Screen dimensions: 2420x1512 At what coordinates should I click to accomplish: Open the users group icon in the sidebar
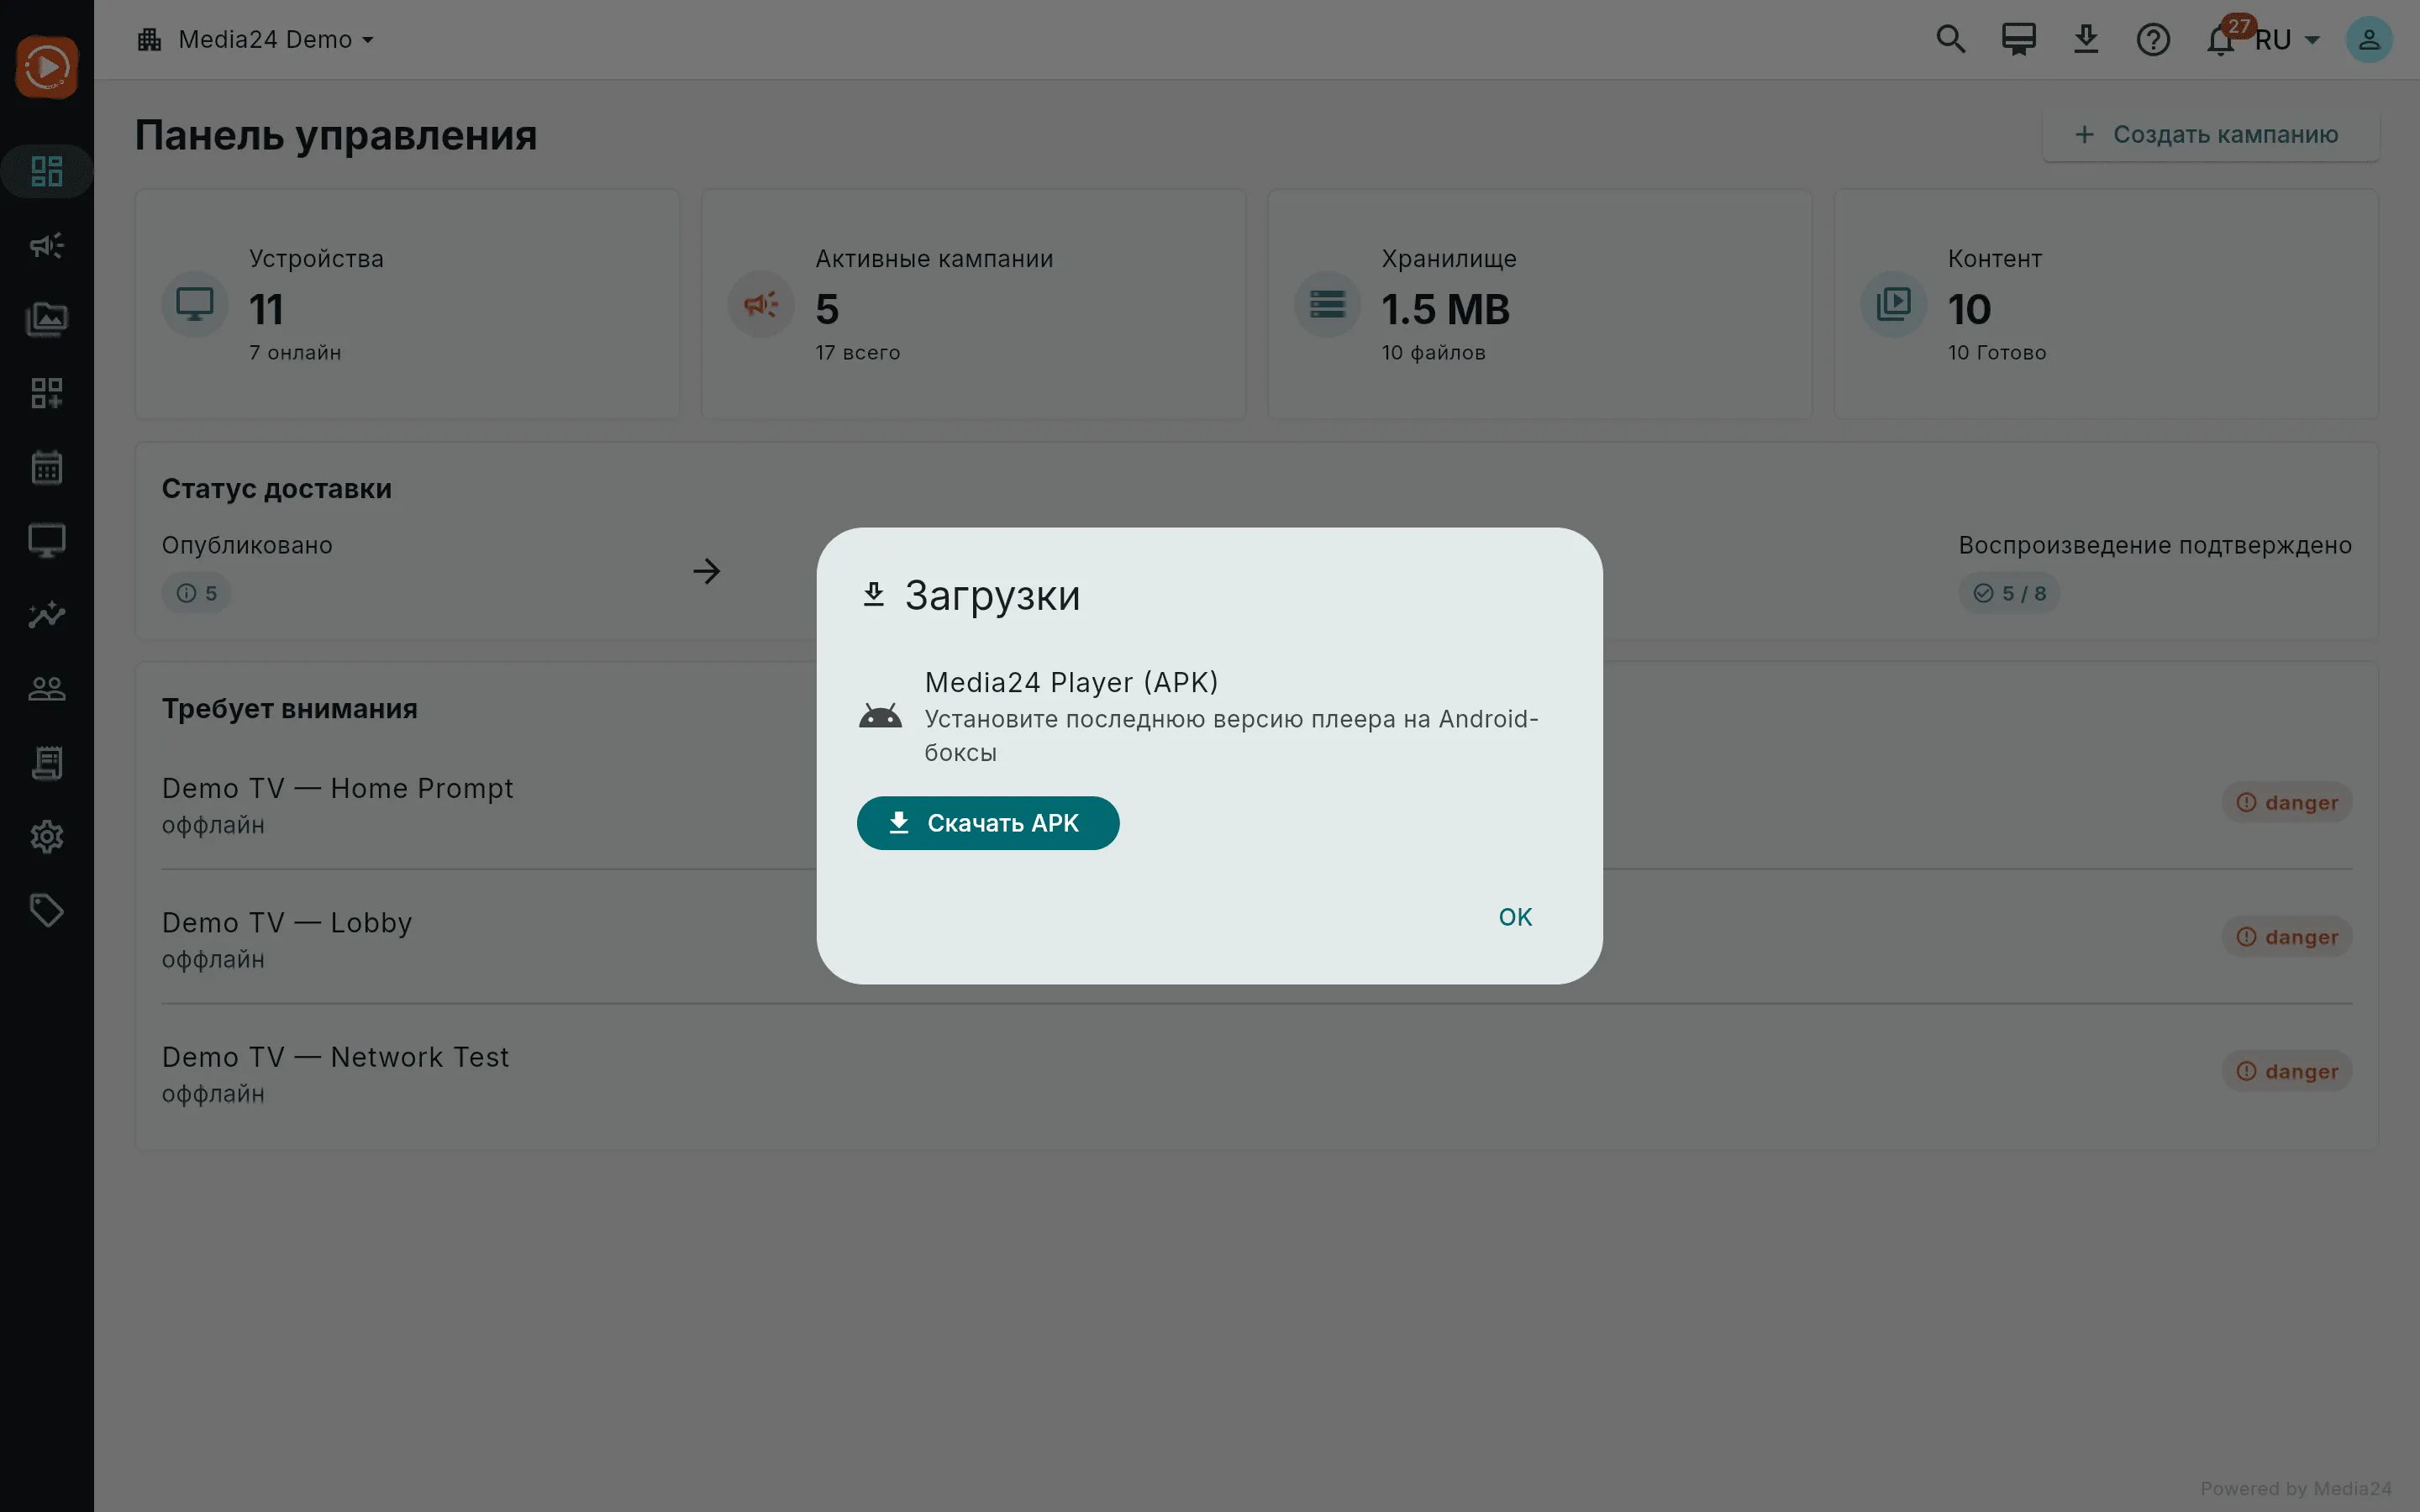point(47,689)
